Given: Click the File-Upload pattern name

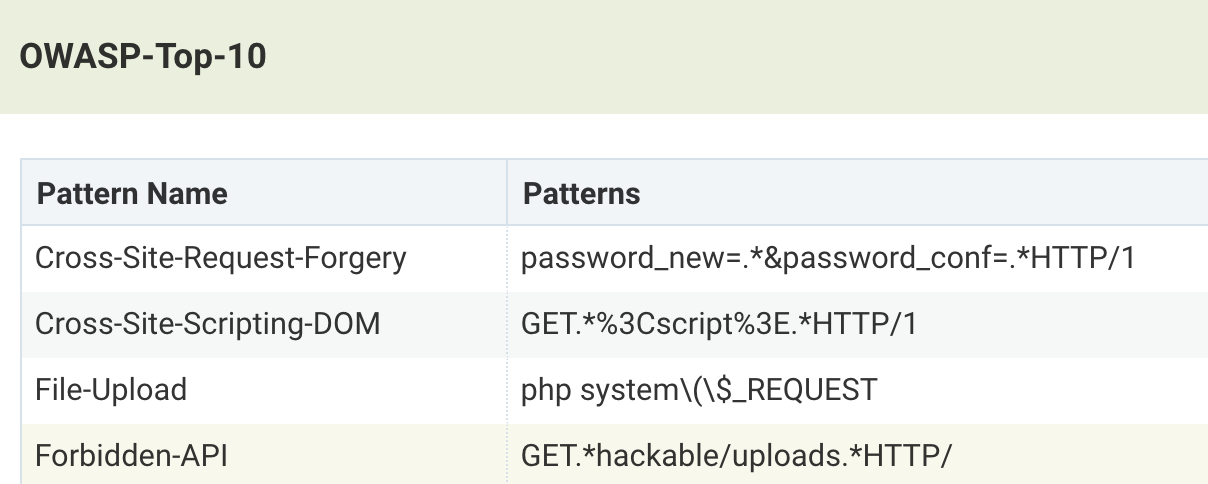Looking at the screenshot, I should pyautogui.click(x=111, y=389).
